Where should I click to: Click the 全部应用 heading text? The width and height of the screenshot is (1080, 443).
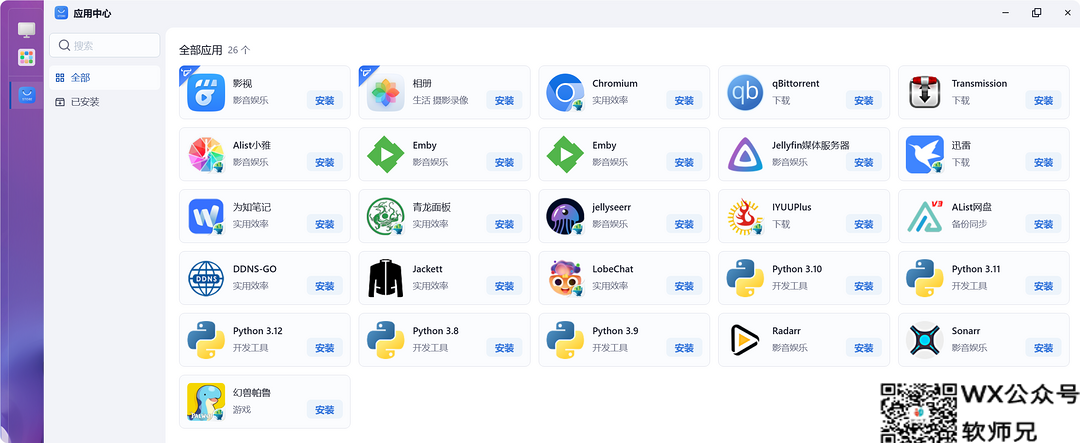[x=200, y=50]
